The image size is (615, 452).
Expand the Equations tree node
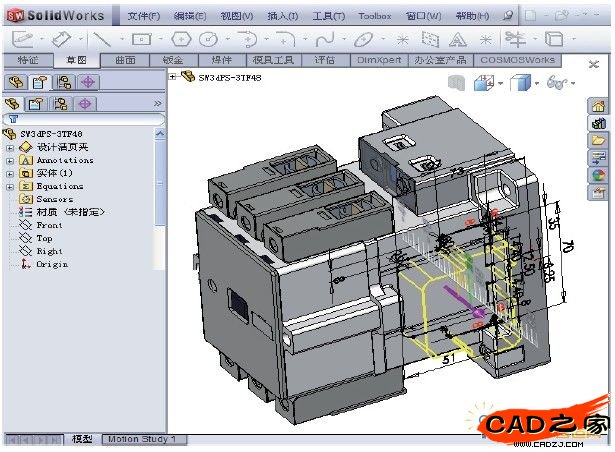(x=10, y=186)
